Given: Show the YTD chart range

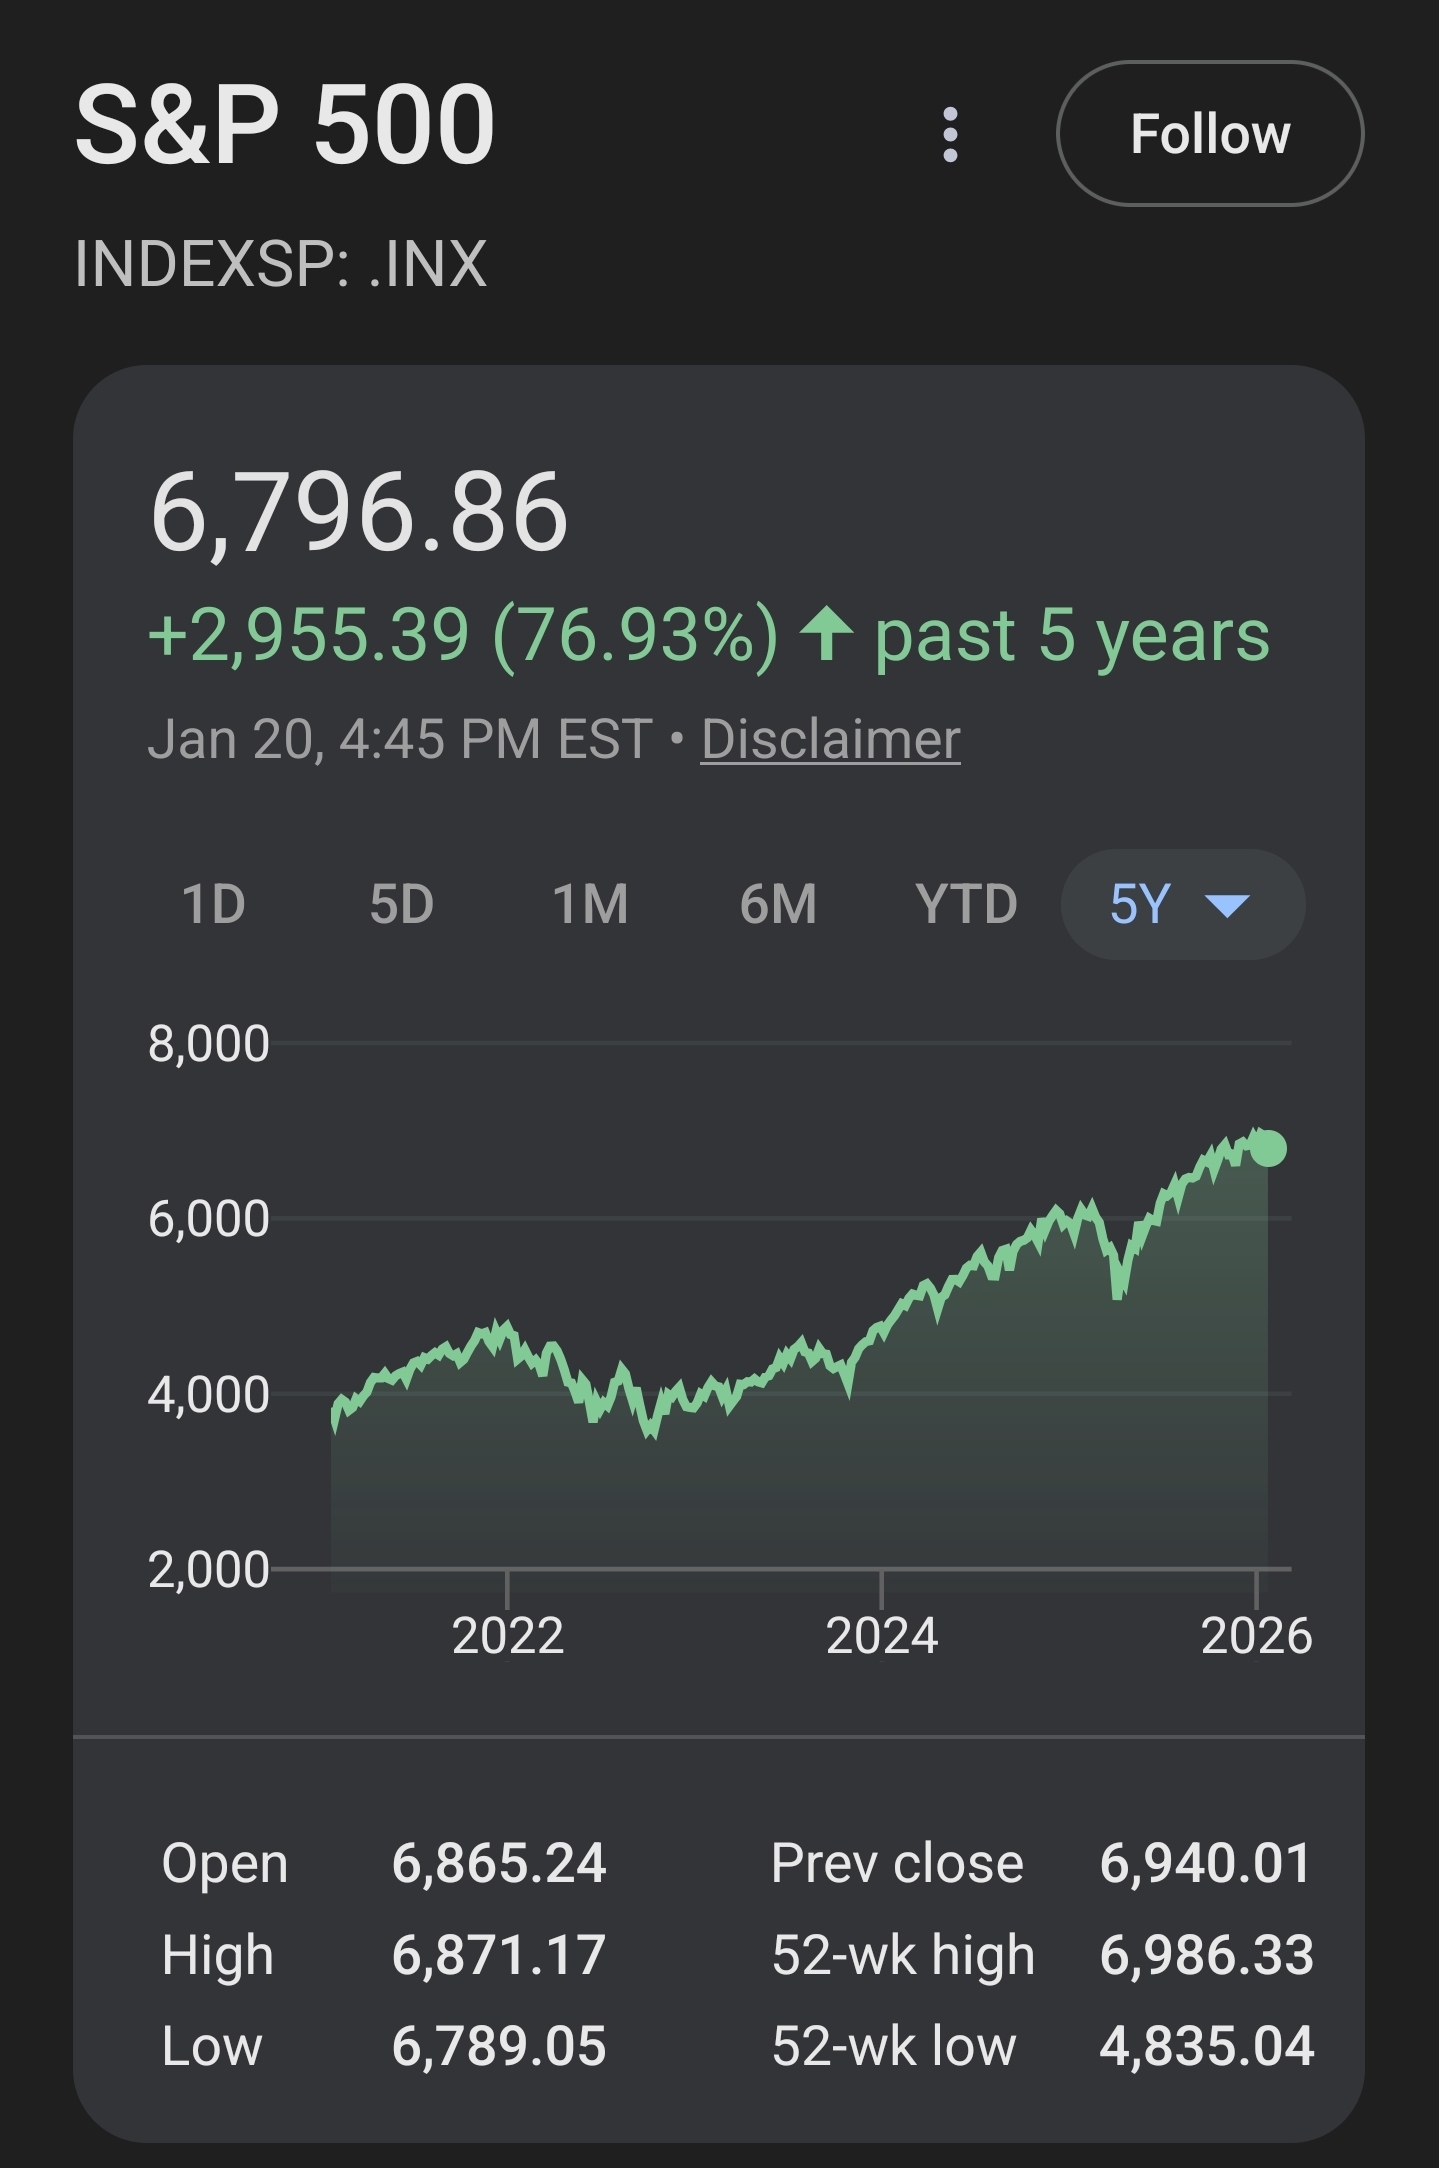Looking at the screenshot, I should coord(966,904).
